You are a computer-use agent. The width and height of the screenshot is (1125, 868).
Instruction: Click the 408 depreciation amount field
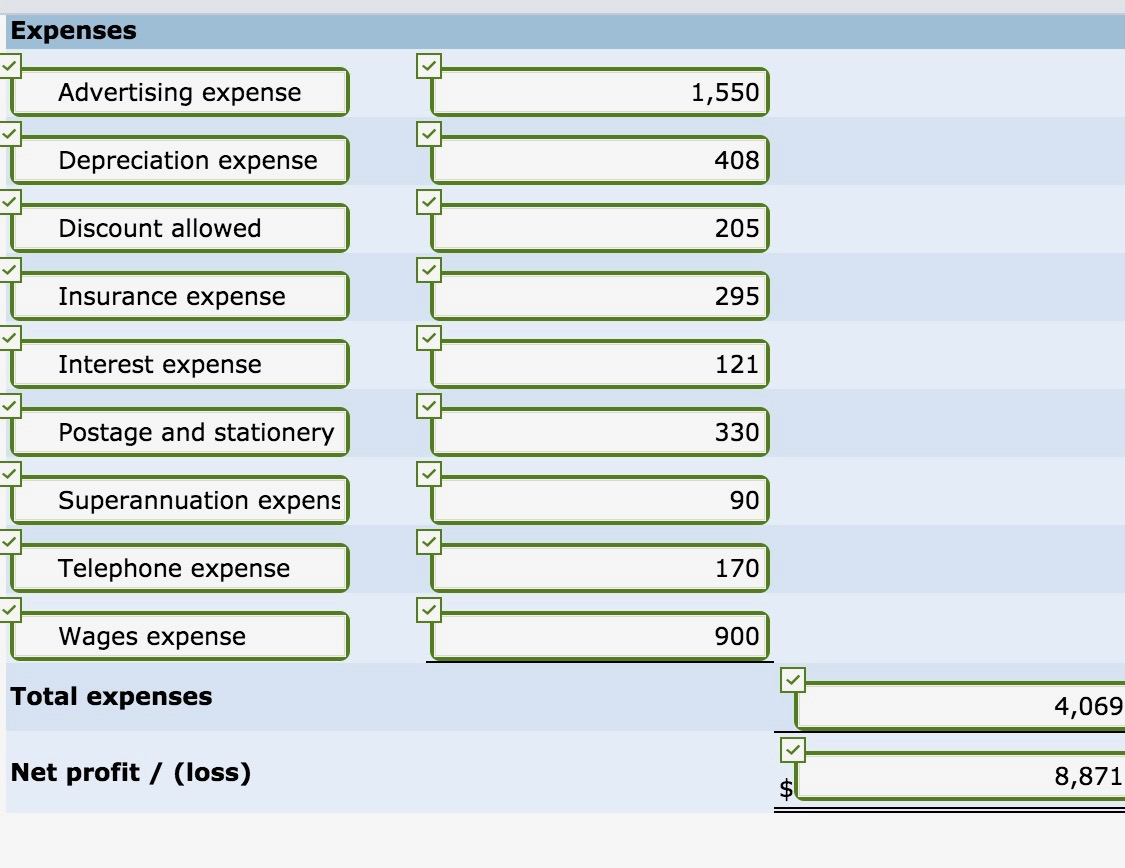pos(600,160)
